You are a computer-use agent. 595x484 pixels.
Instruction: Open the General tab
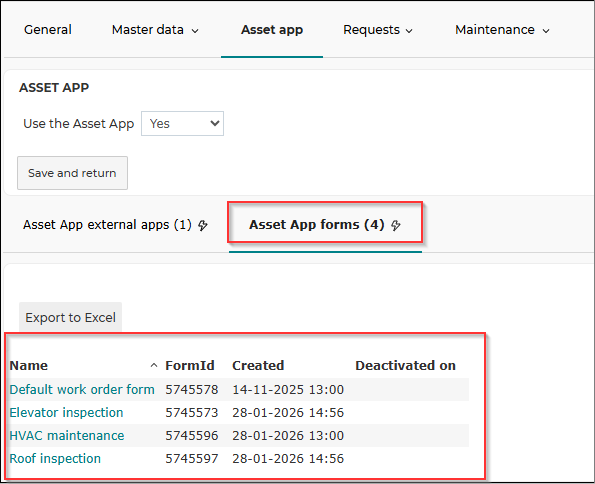[x=48, y=30]
